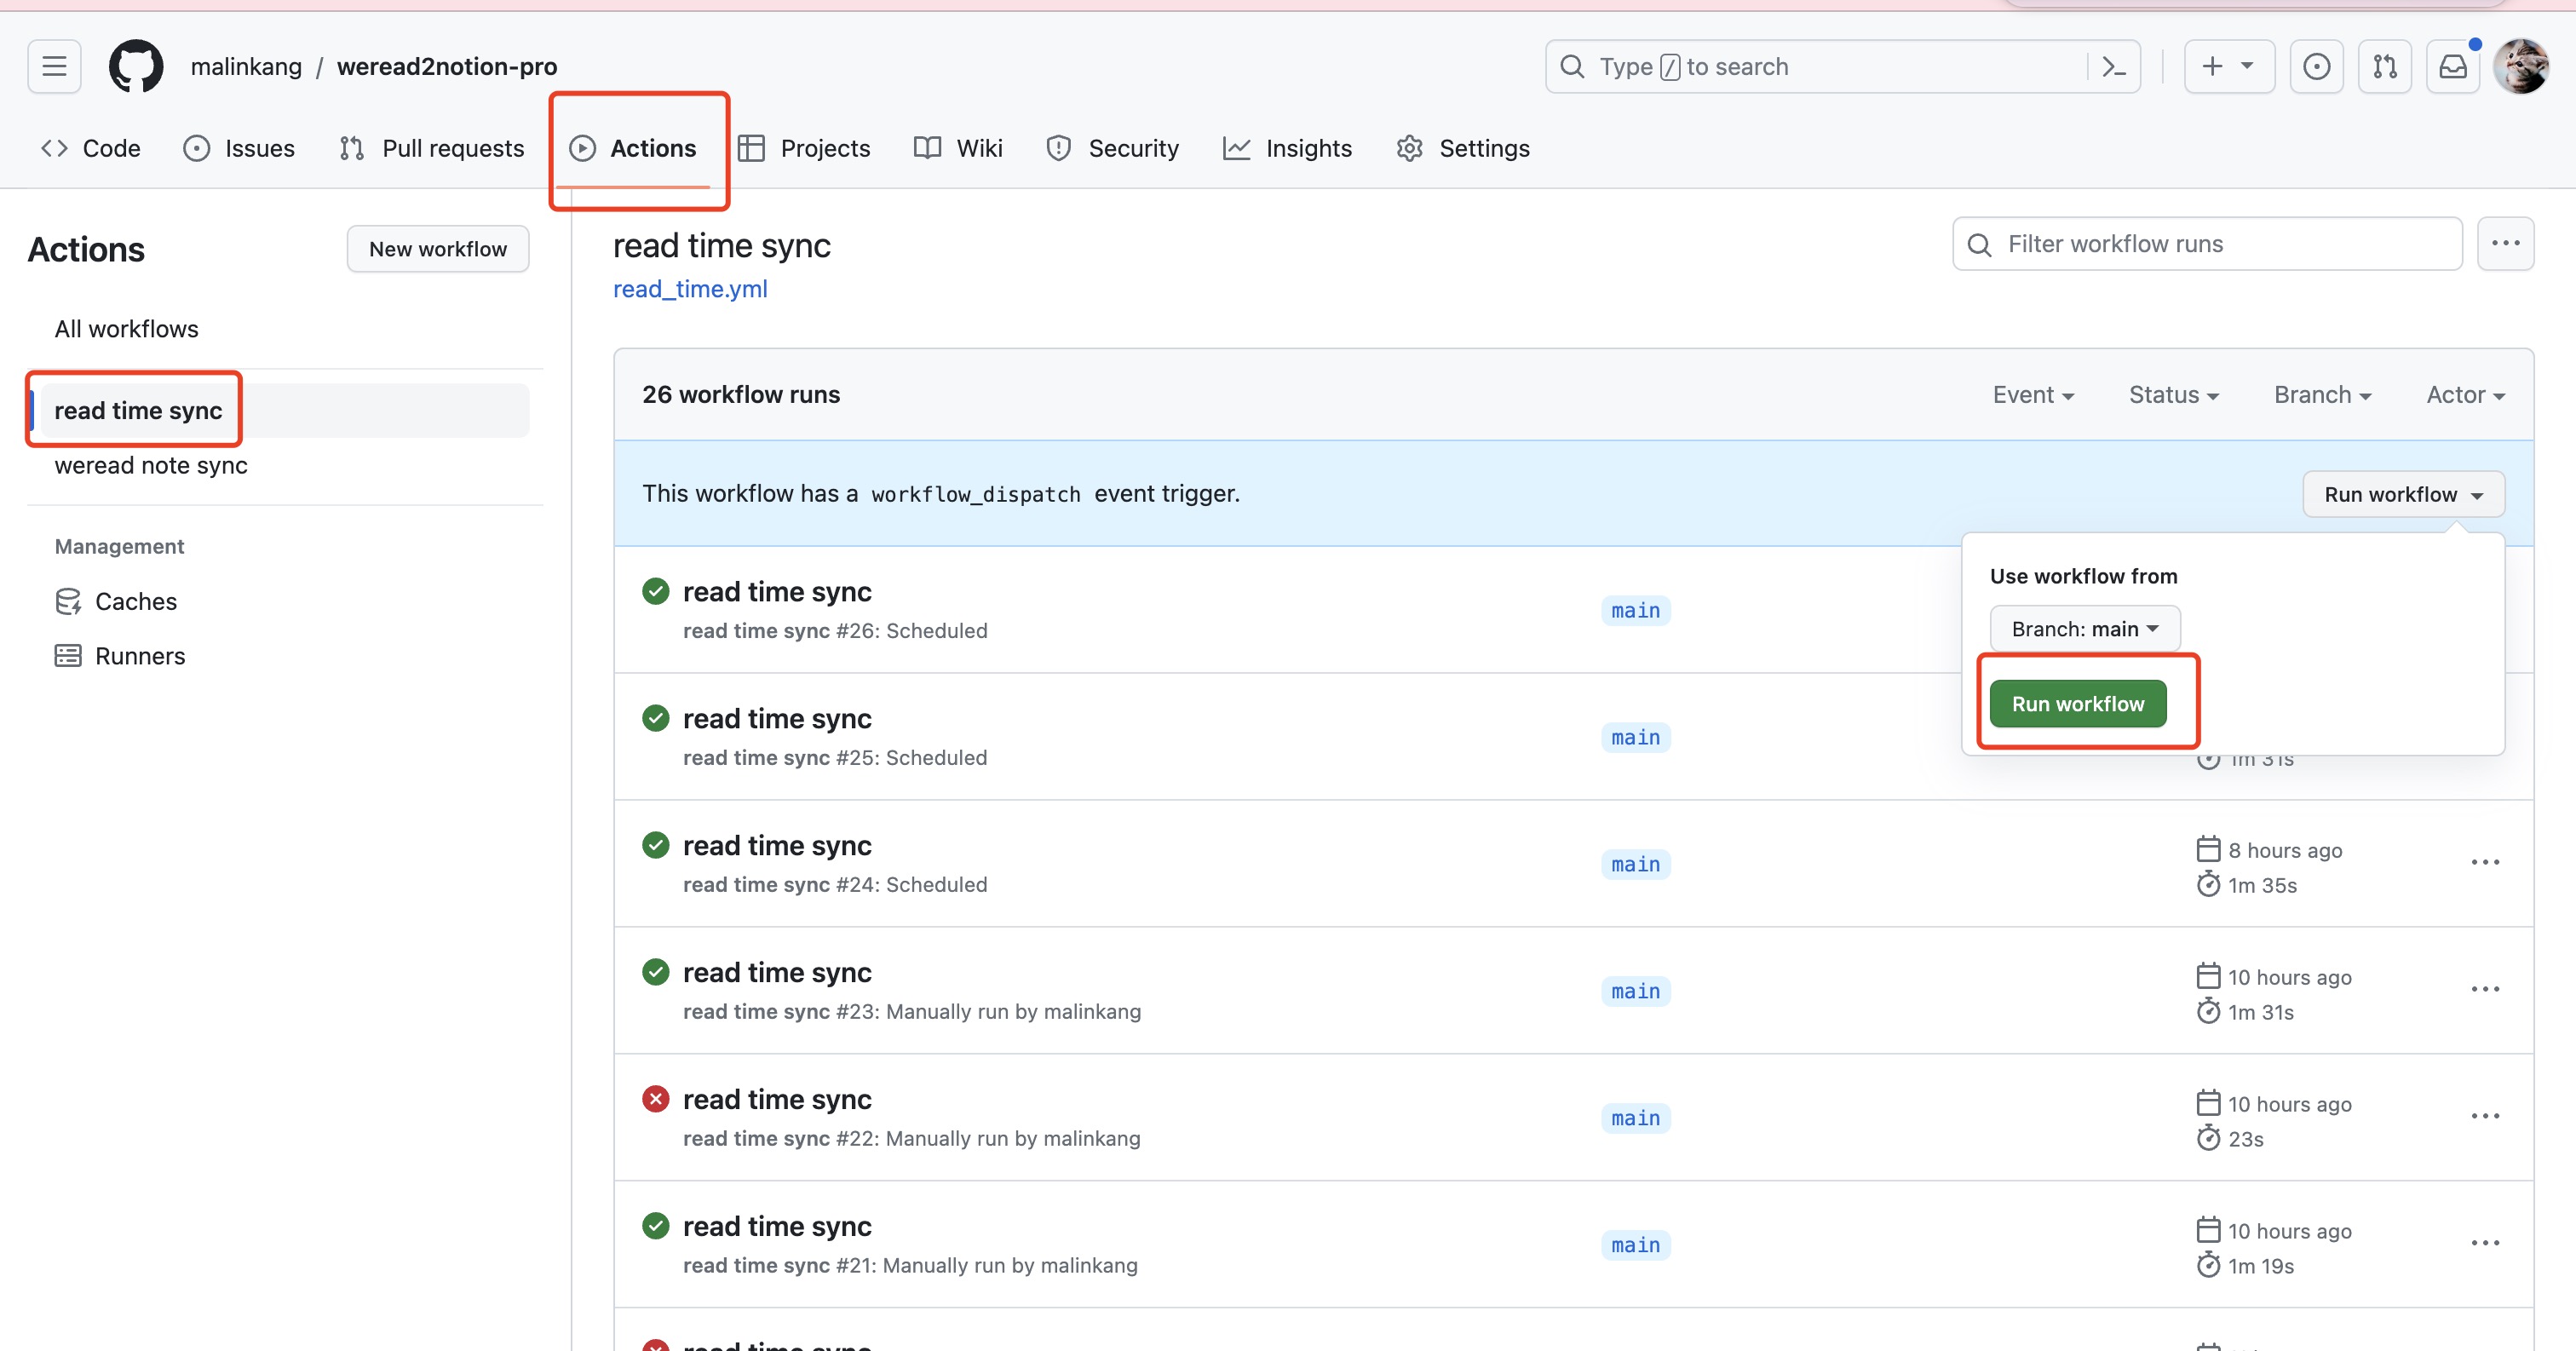The image size is (2576, 1351).
Task: Open pull requests icon in header
Action: (2384, 67)
